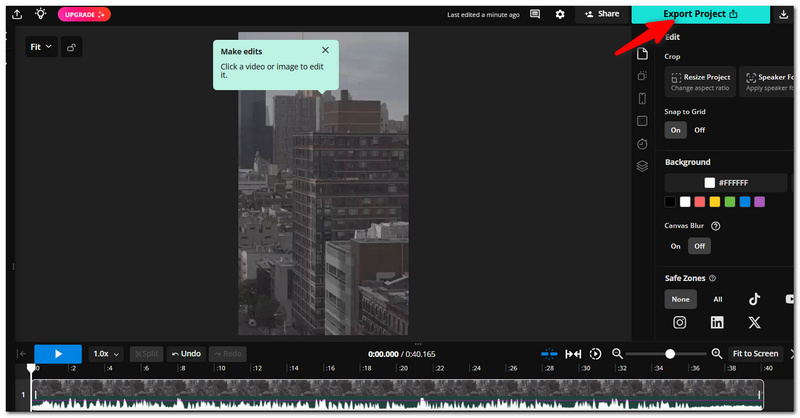800x418 pixels.
Task: Open the 1.0x playback speed dropdown
Action: pyautogui.click(x=106, y=354)
